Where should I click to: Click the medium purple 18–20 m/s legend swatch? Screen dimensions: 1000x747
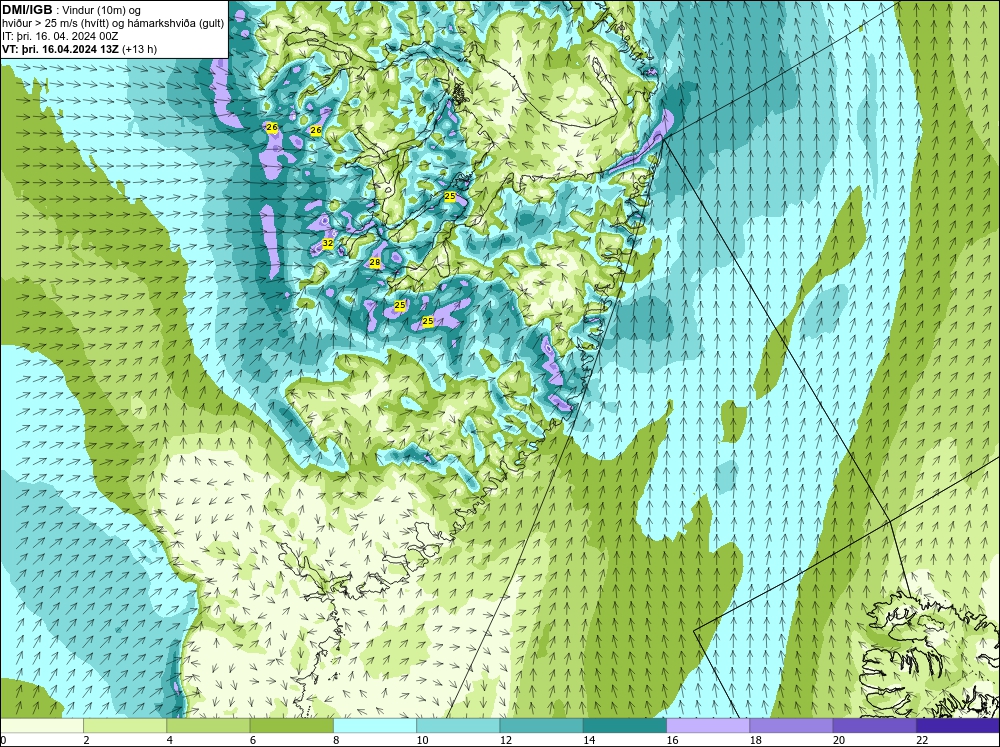click(791, 726)
